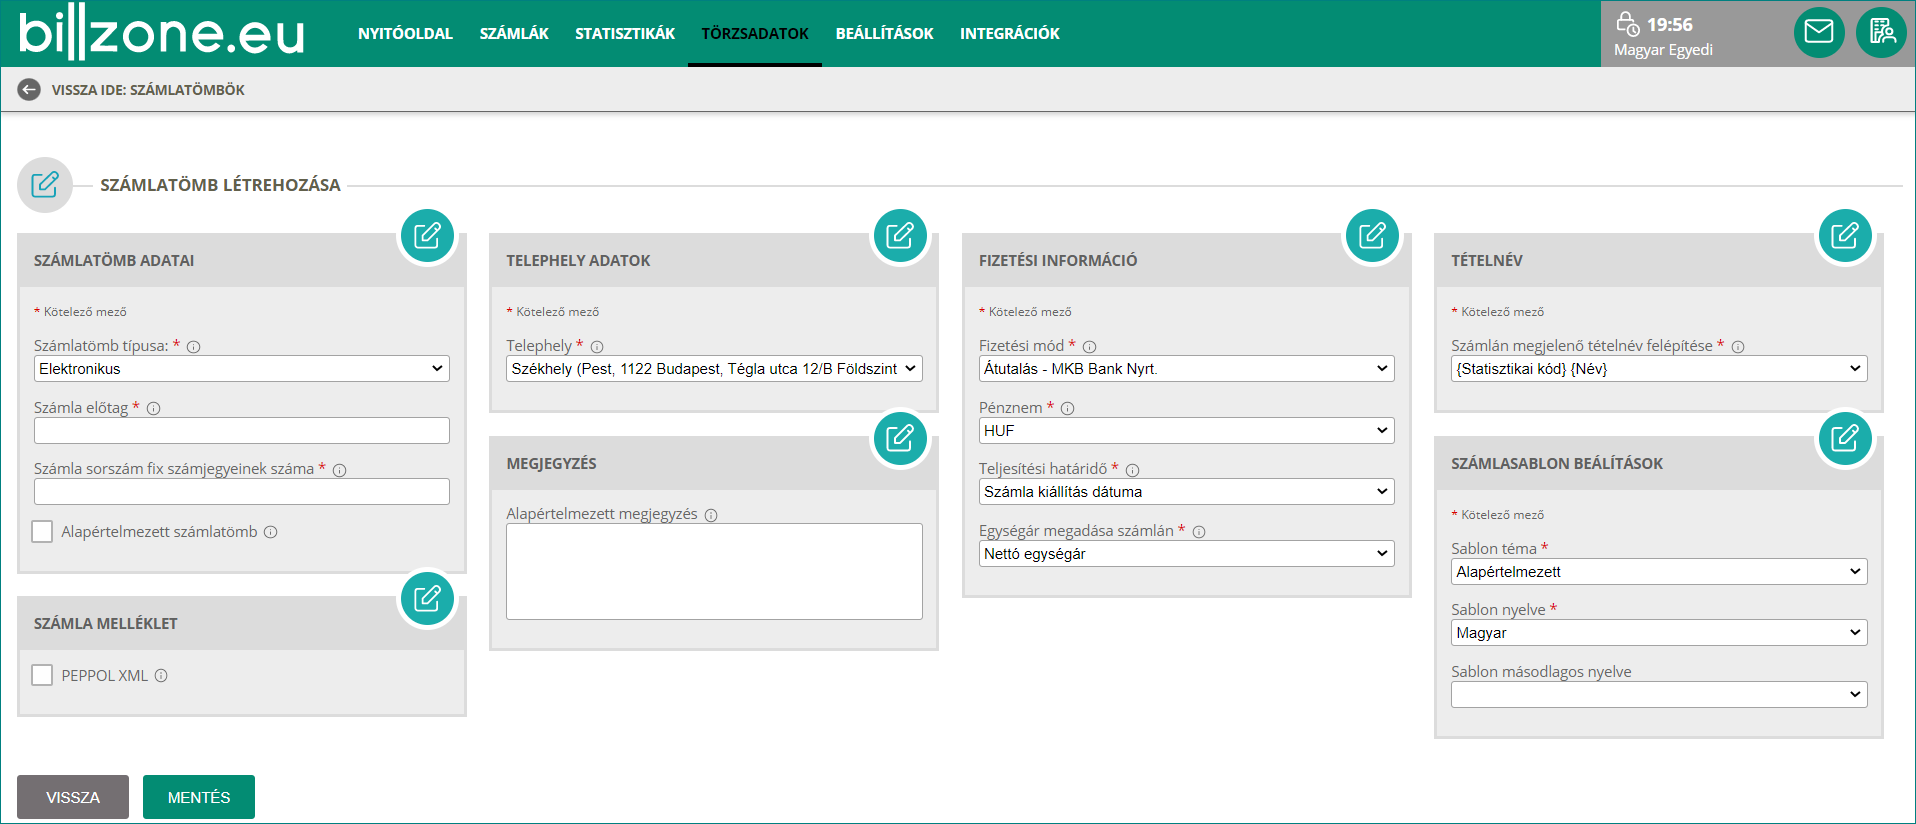1916x824 pixels.
Task: Focus the Számla előtag input field
Action: [x=242, y=431]
